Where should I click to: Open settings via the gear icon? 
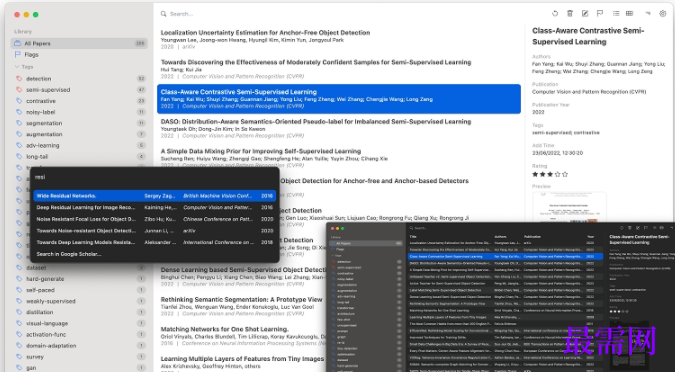(x=663, y=14)
